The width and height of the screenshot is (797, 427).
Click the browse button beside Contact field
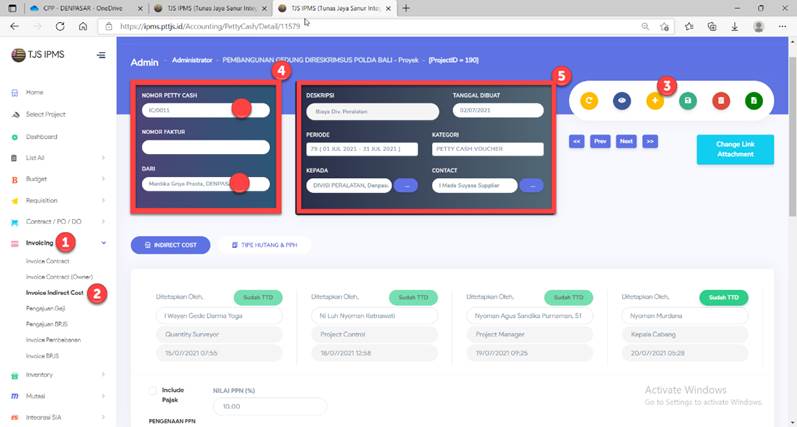coord(531,185)
